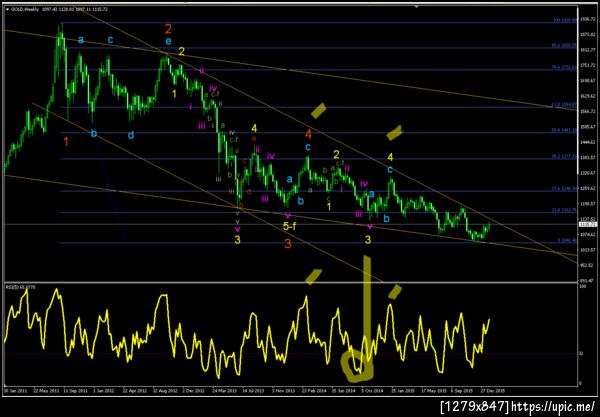
Task: Click the 5 Oct 2014 date label
Action: tap(373, 391)
